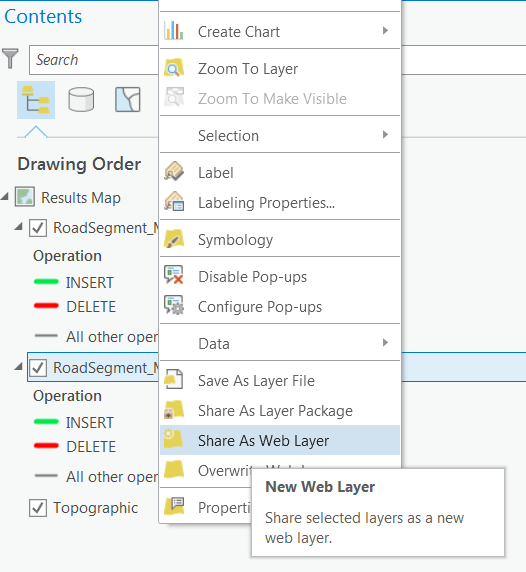Image resolution: width=526 pixels, height=572 pixels.
Task: Select List By Data Source cylinder icon
Action: coord(81,99)
